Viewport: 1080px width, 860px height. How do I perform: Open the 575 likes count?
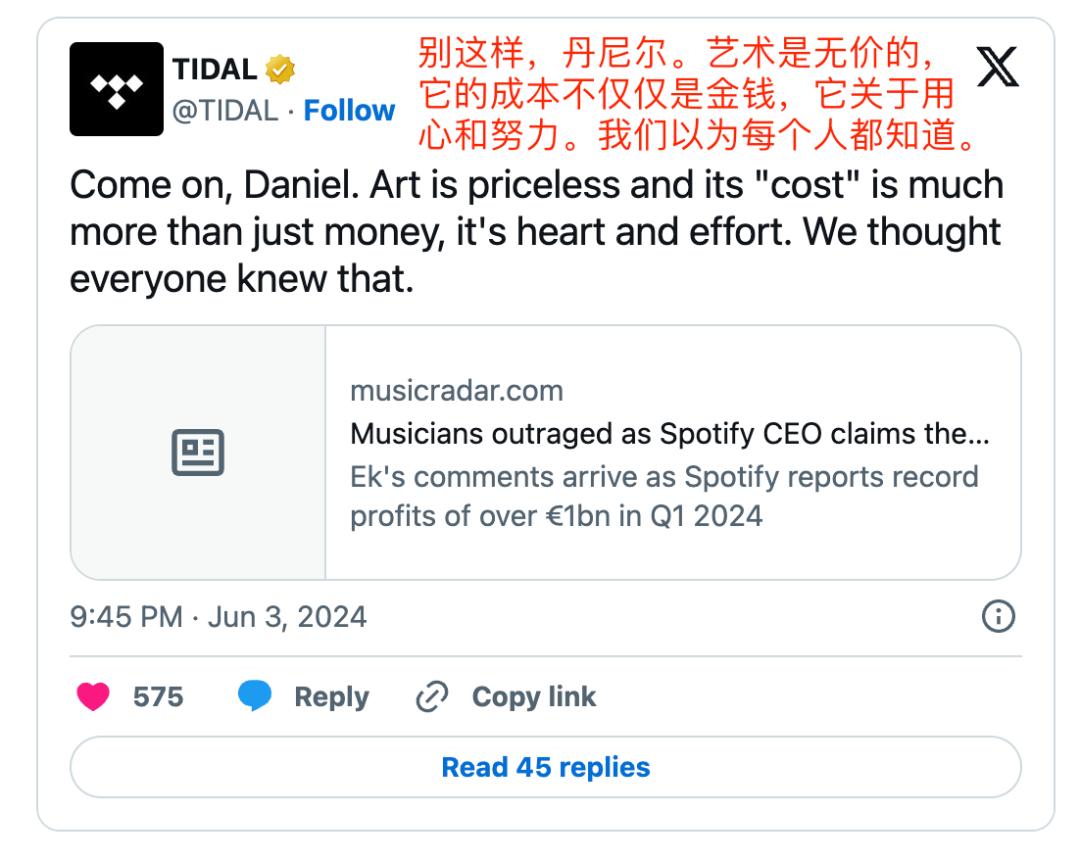coord(158,697)
